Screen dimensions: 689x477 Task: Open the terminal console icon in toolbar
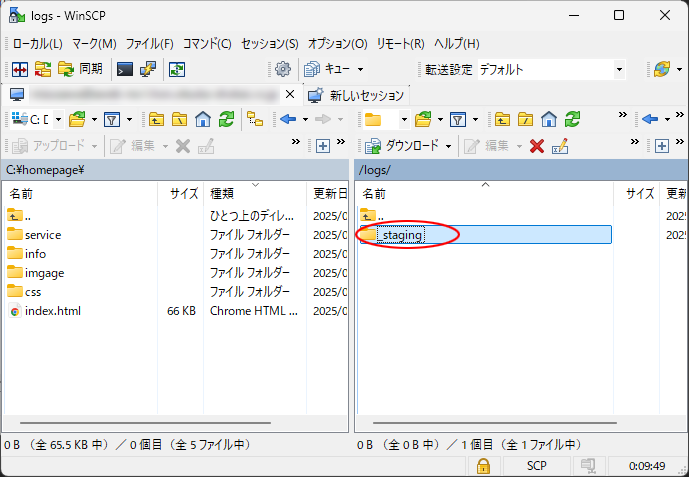125,69
